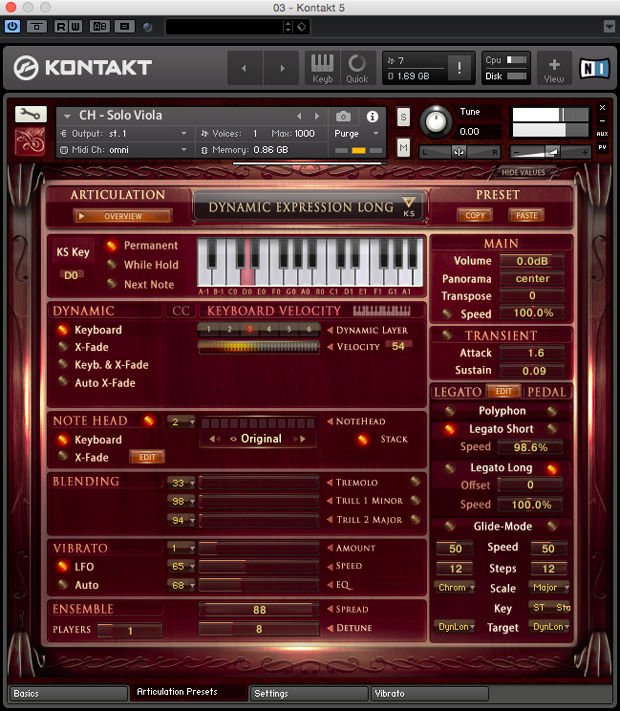Image resolution: width=620 pixels, height=711 pixels.
Task: Open the Midi Ch omni dropdown
Action: click(x=125, y=150)
